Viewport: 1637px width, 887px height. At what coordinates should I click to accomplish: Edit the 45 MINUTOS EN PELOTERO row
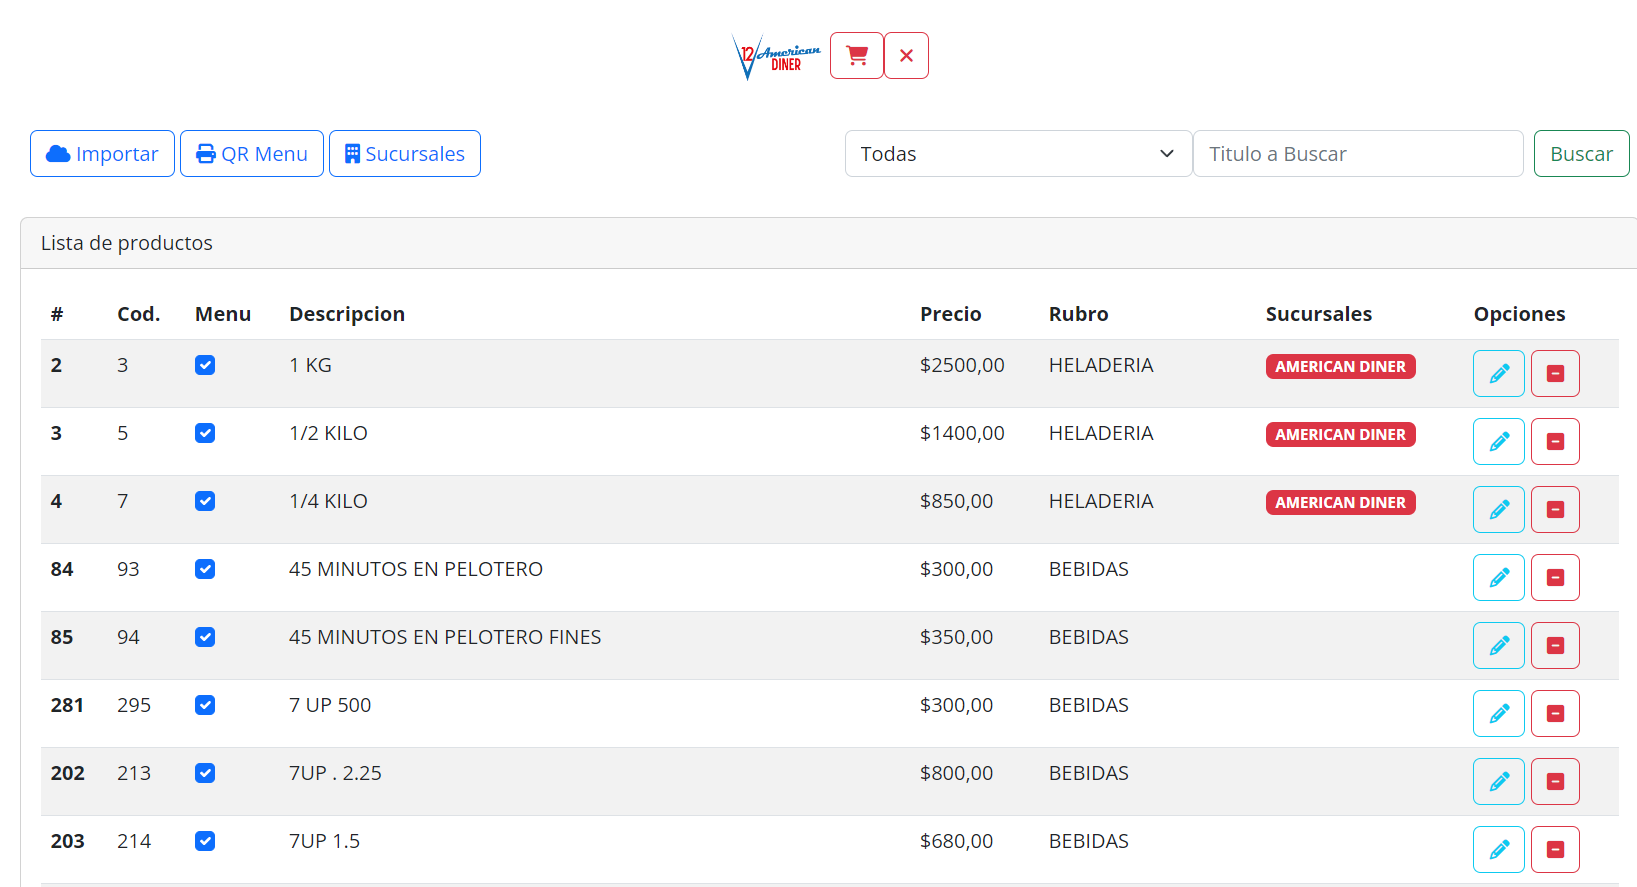coord(1498,578)
